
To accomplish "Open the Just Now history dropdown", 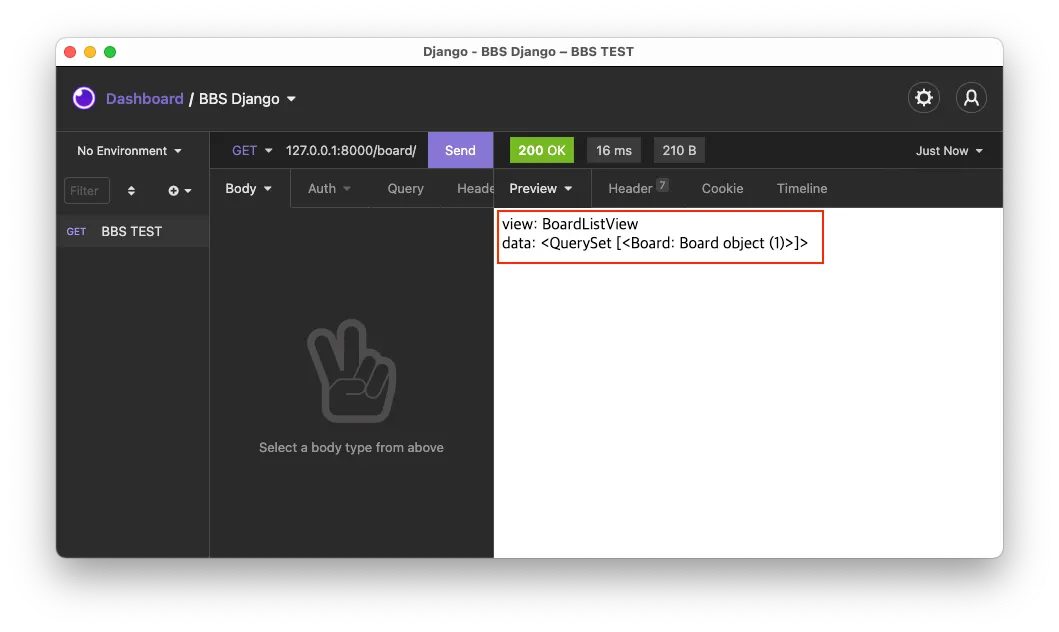I will pos(949,151).
